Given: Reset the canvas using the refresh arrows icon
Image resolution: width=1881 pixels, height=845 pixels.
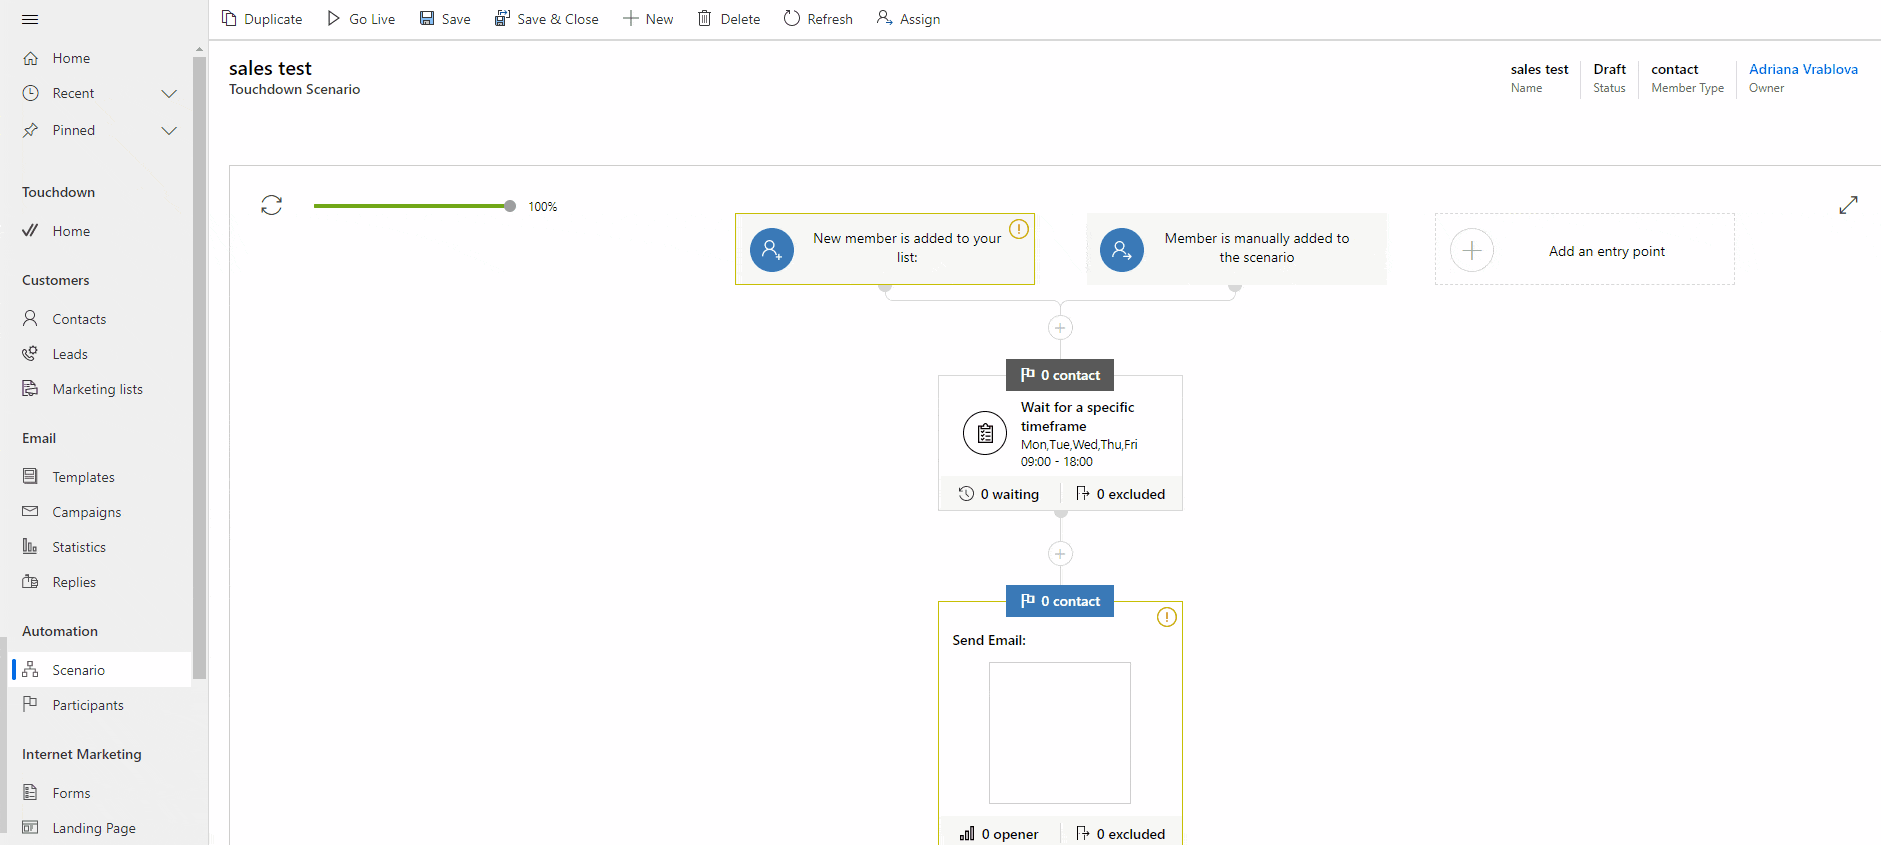Looking at the screenshot, I should click(x=271, y=205).
